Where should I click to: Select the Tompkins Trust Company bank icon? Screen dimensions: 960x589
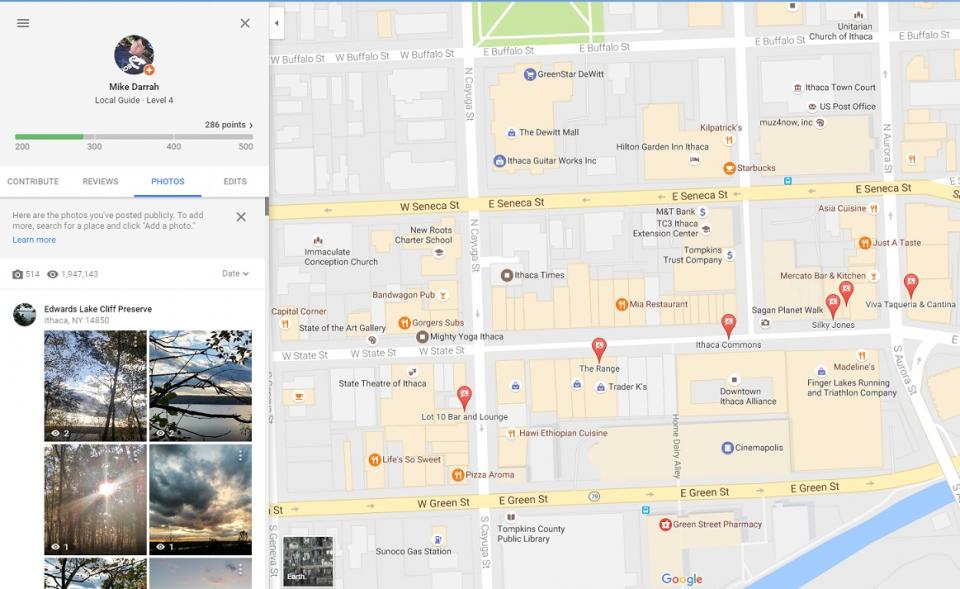point(730,255)
